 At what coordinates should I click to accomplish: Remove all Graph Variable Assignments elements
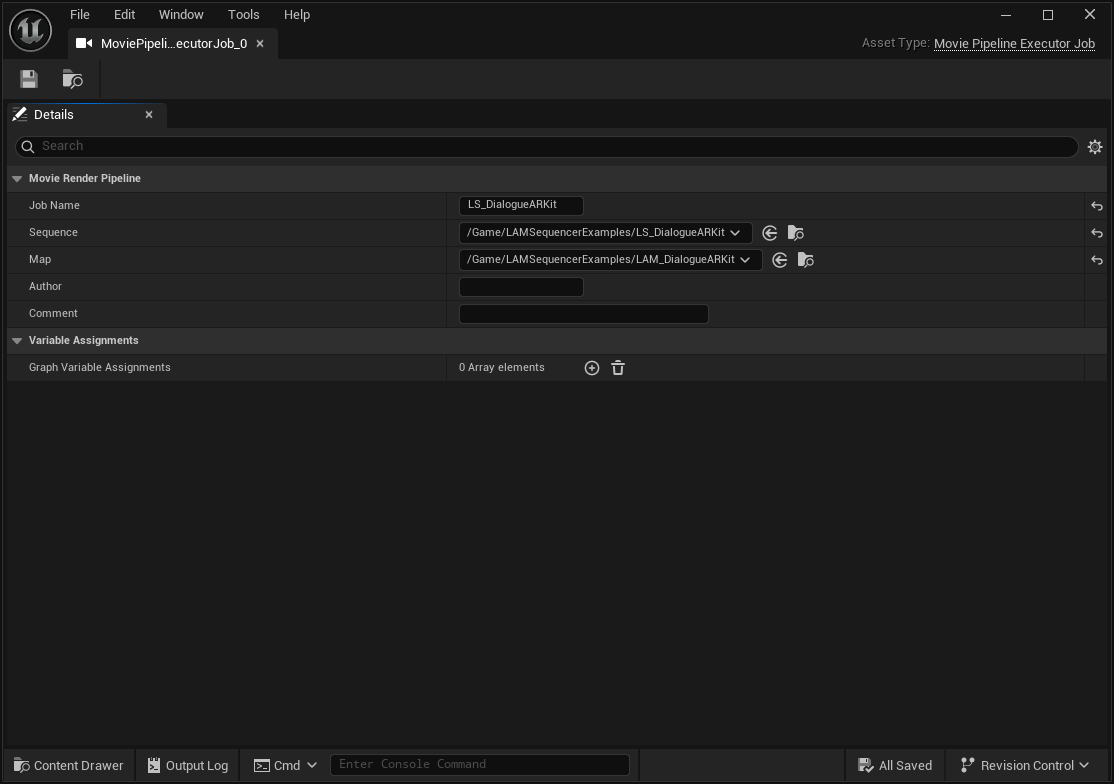tap(618, 368)
